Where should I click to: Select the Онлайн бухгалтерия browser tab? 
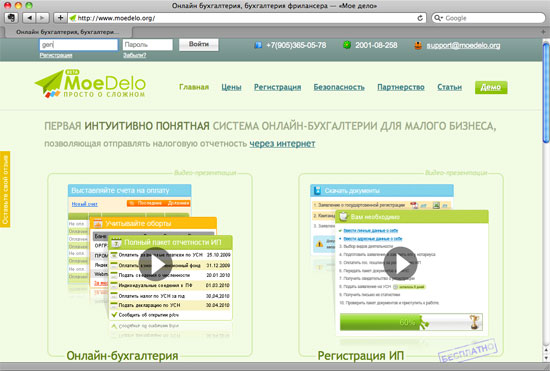tap(68, 32)
